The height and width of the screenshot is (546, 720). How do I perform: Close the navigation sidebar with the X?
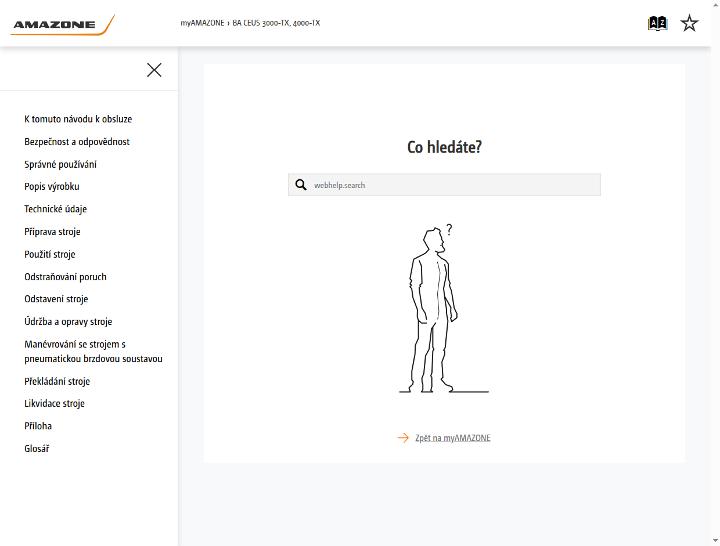154,70
